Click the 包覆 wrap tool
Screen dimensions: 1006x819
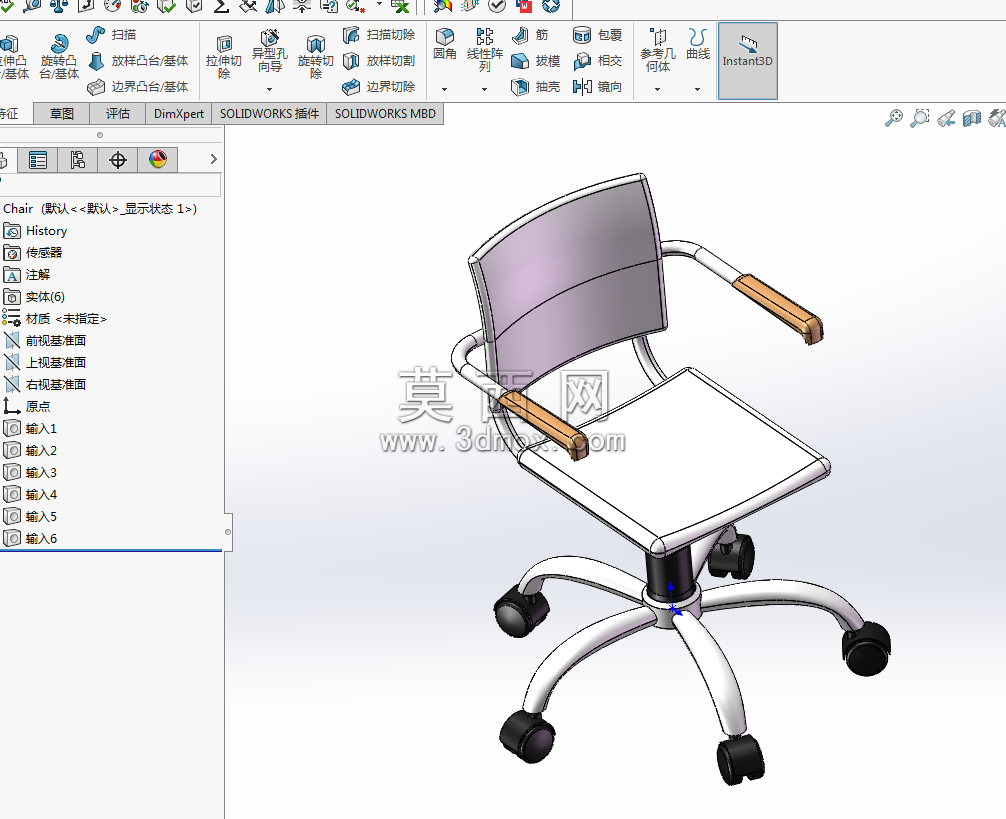pos(597,35)
